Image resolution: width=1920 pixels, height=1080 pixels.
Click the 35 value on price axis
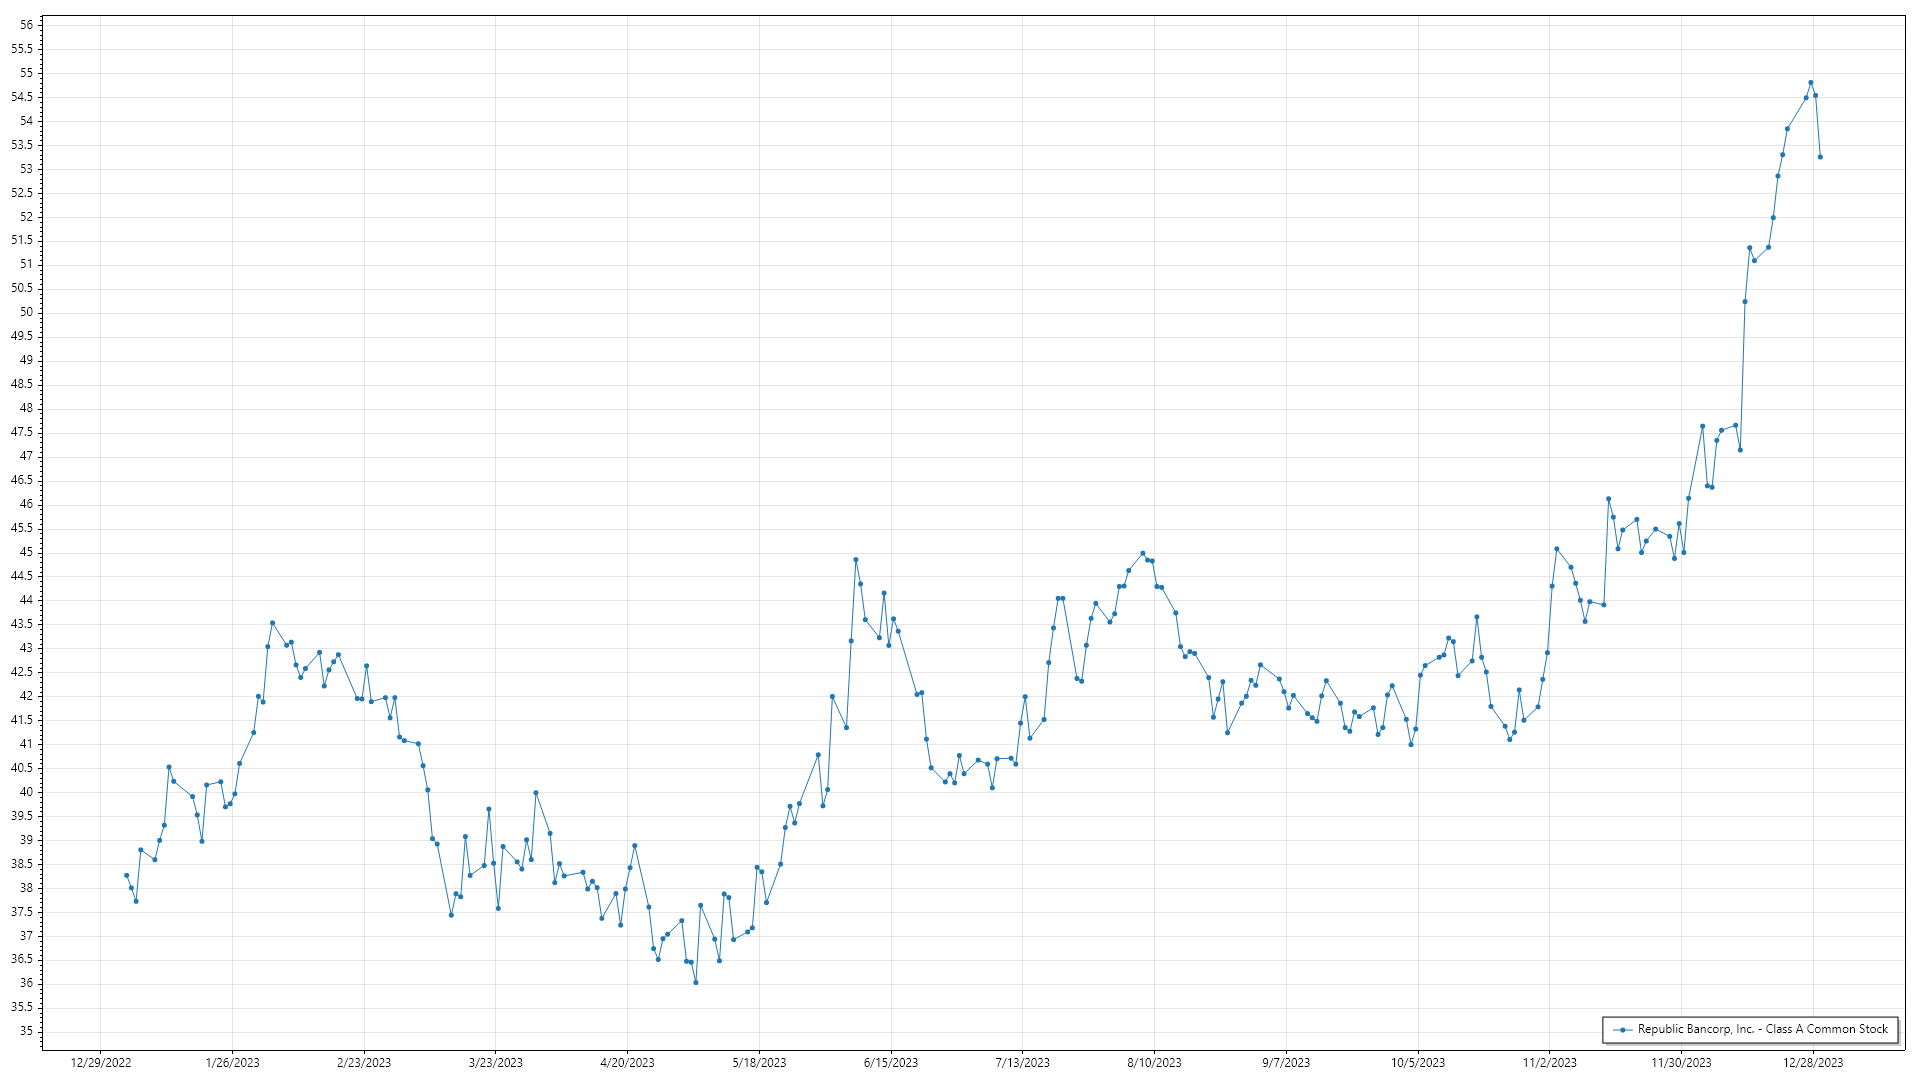click(26, 1031)
